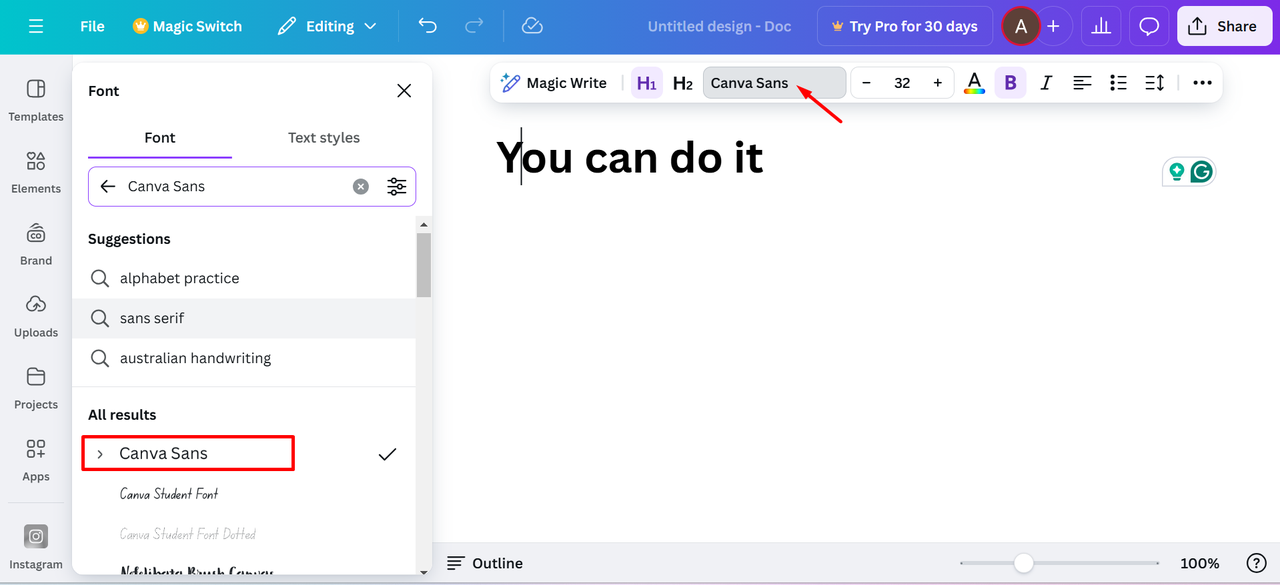
Task: Open the font filter options
Action: (x=397, y=186)
